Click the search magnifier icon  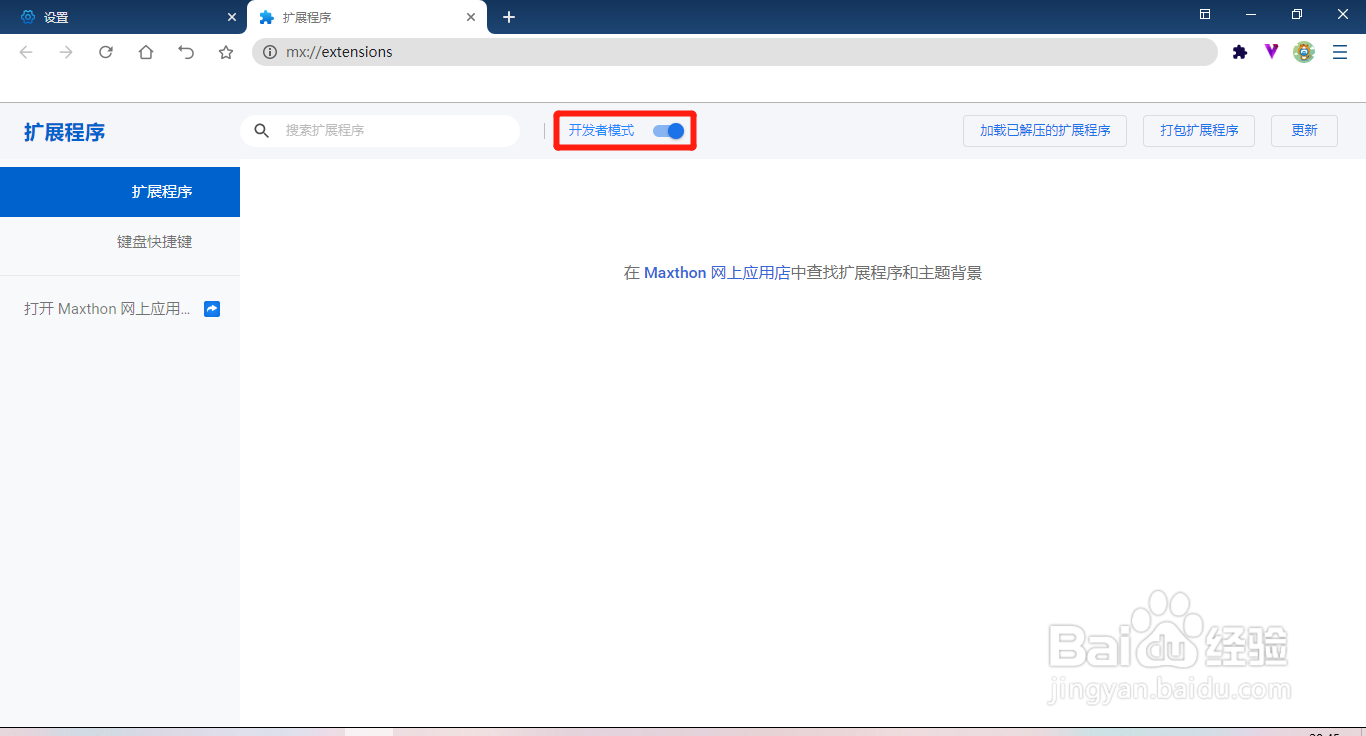262,130
